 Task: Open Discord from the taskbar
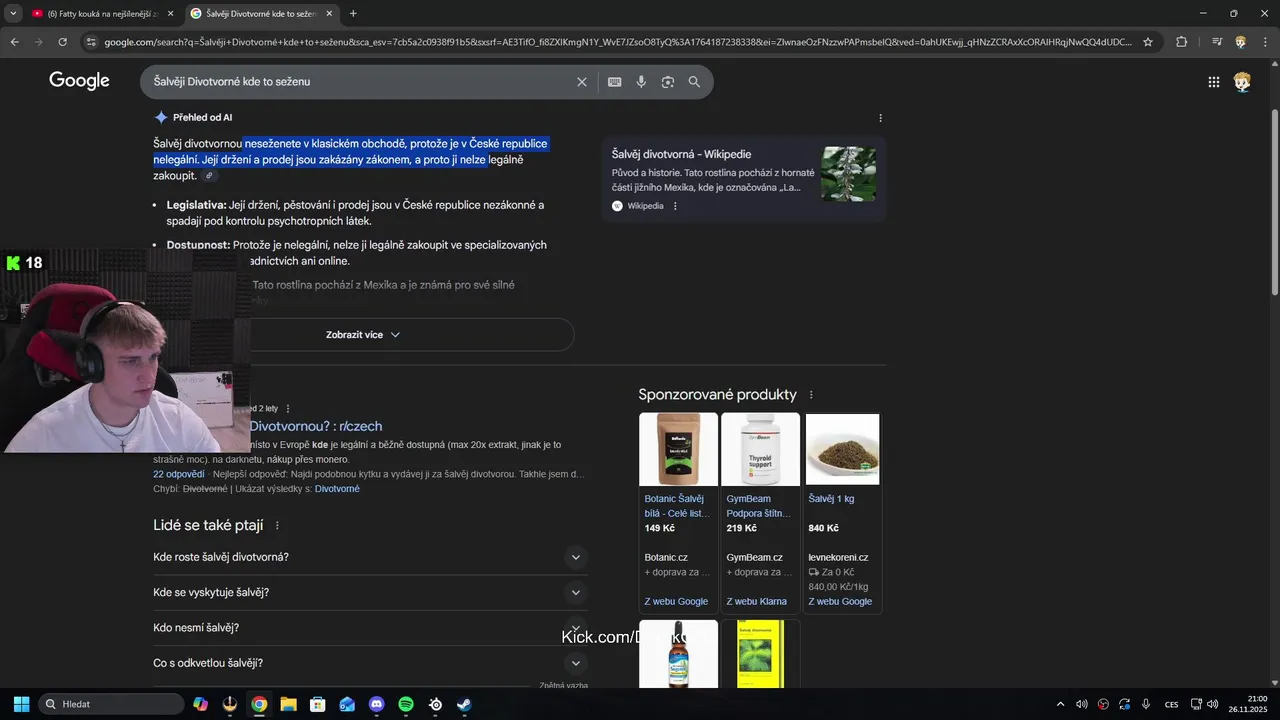(376, 704)
